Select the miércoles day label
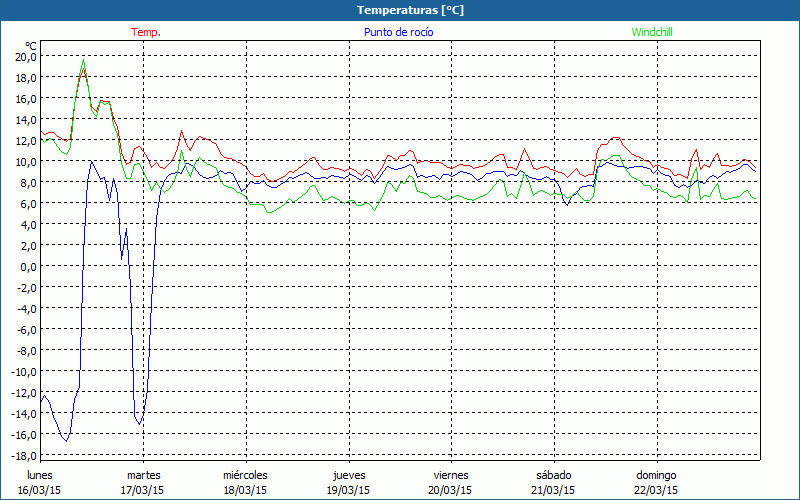Screen dimensions: 800x500 pyautogui.click(x=245, y=475)
